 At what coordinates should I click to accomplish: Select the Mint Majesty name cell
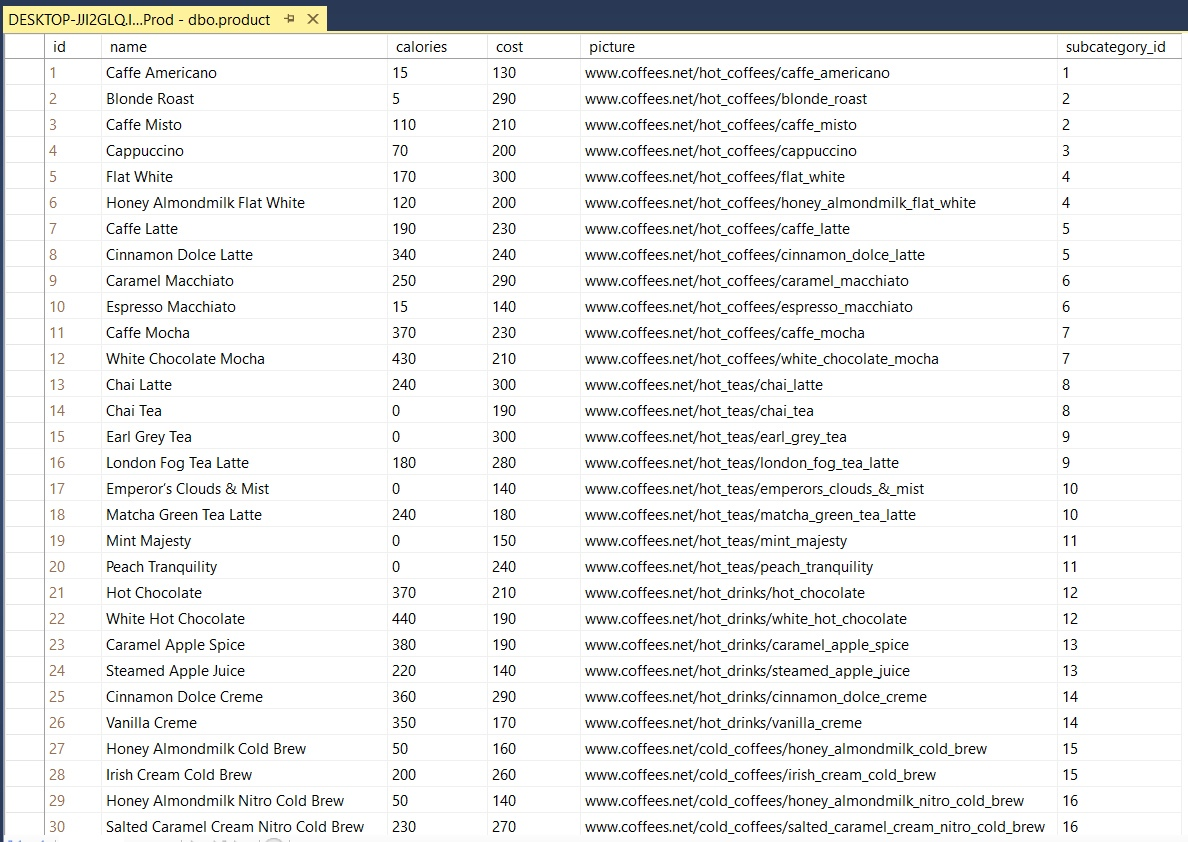244,541
